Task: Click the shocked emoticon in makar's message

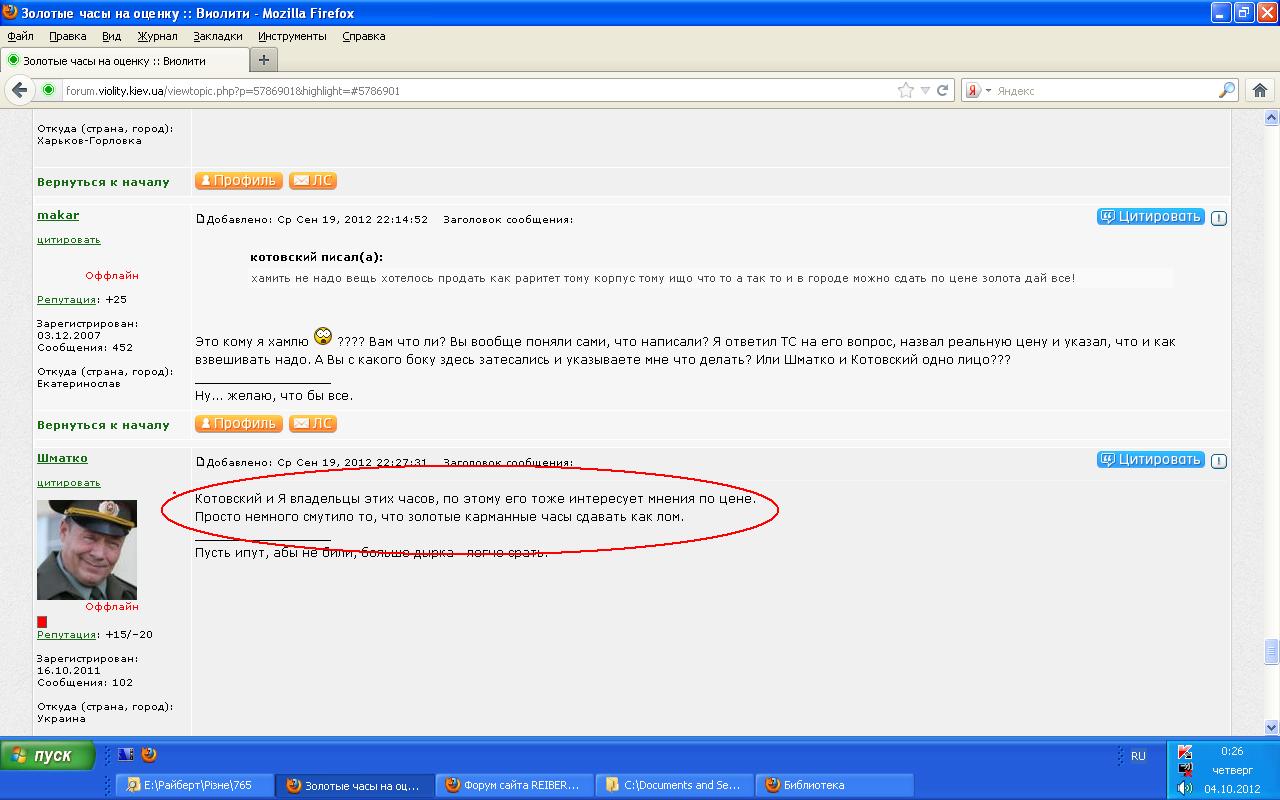Action: [323, 336]
